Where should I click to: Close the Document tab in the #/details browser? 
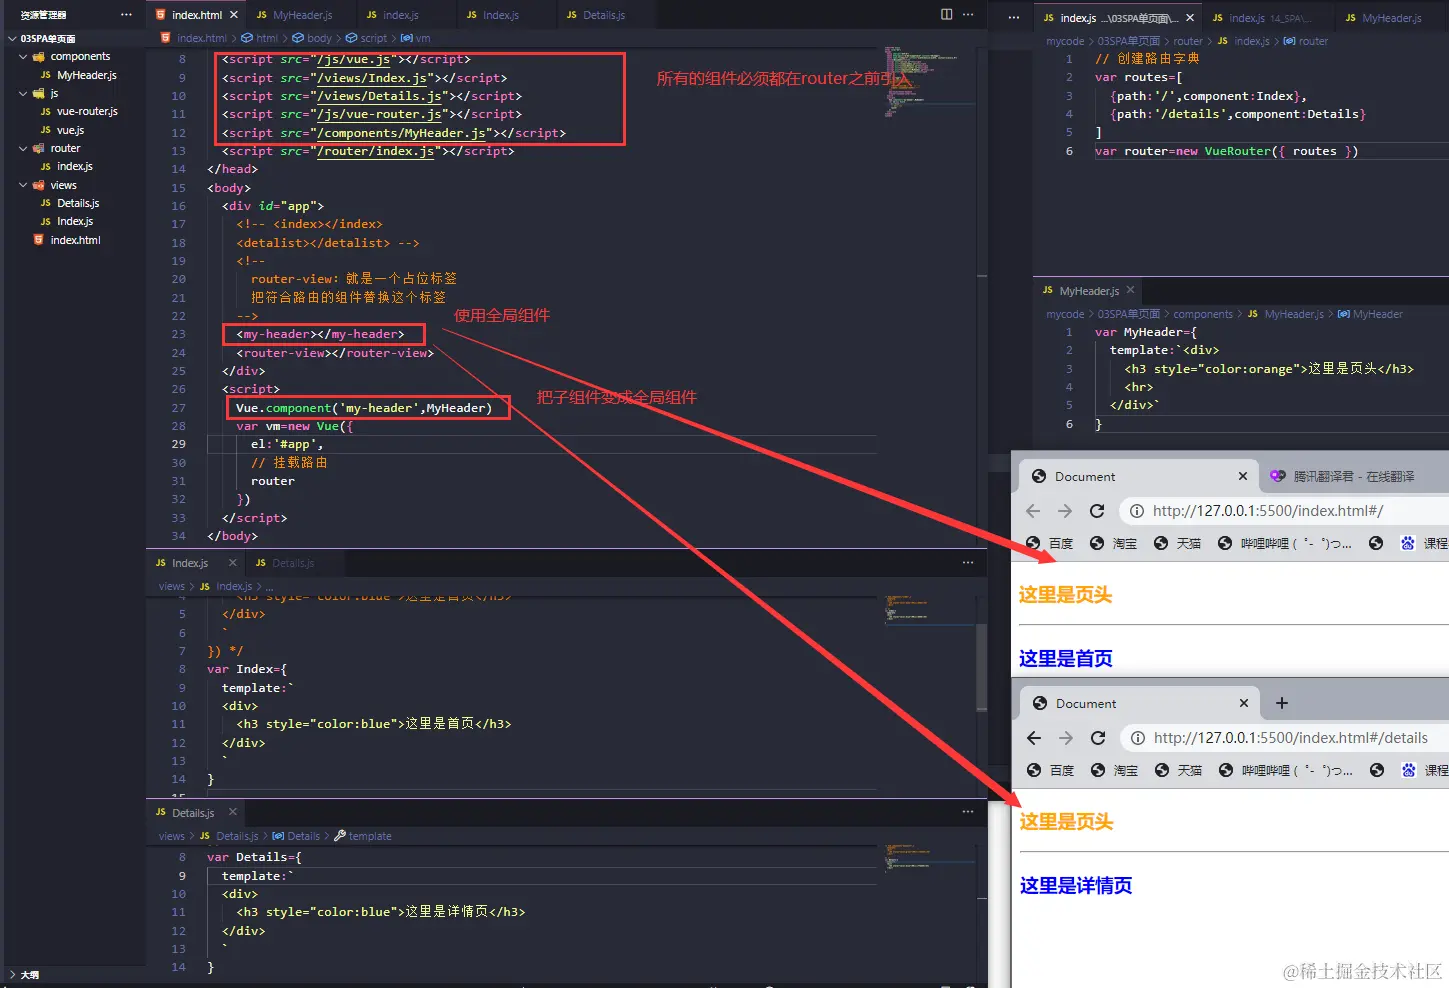point(1244,703)
